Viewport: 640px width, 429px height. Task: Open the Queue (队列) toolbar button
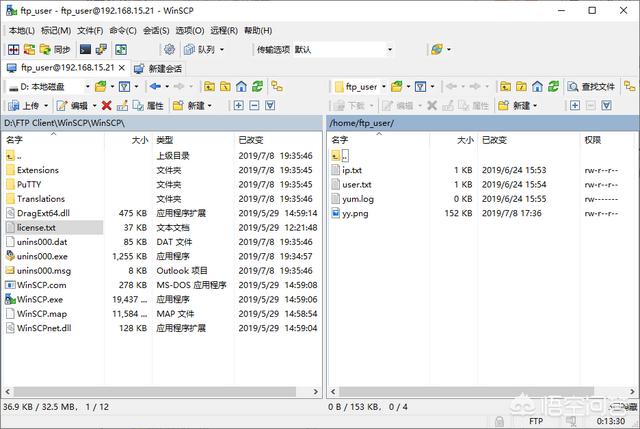tap(200, 49)
